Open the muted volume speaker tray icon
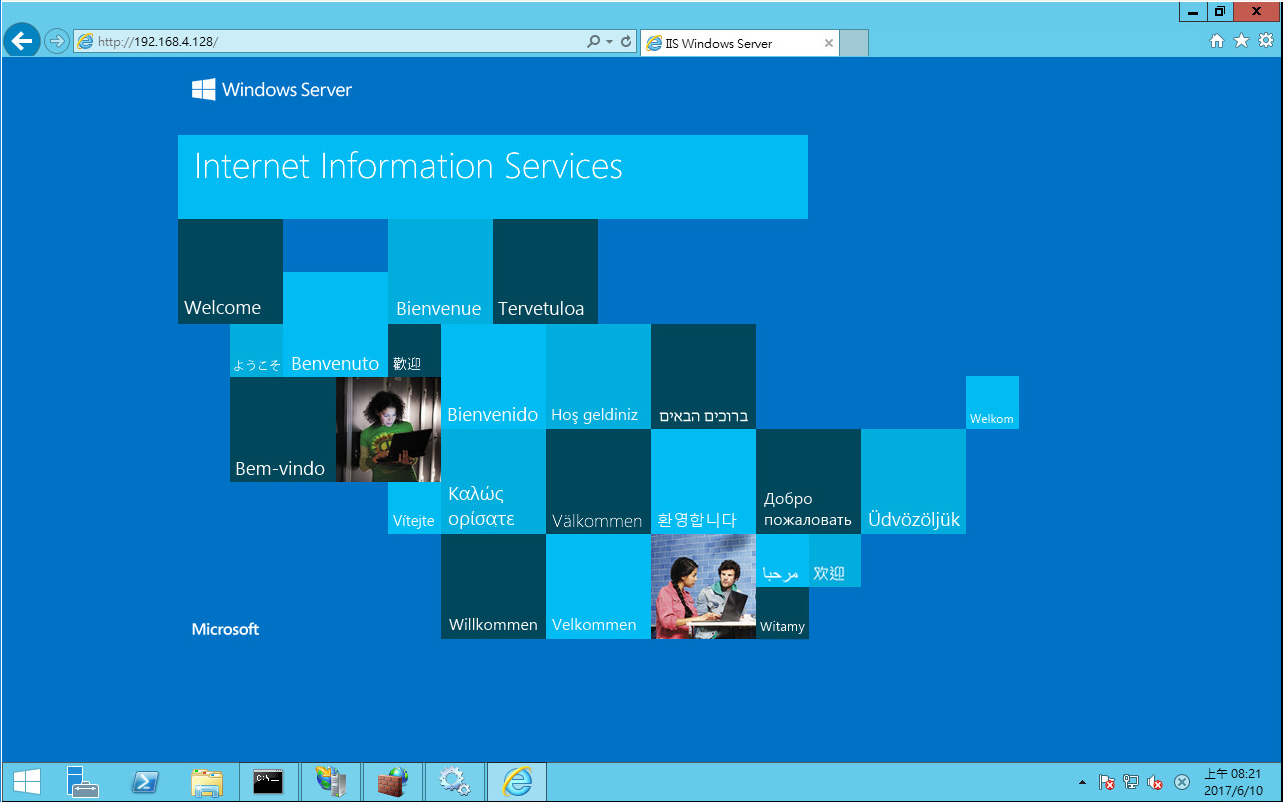This screenshot has width=1283, height=802. tap(1155, 782)
